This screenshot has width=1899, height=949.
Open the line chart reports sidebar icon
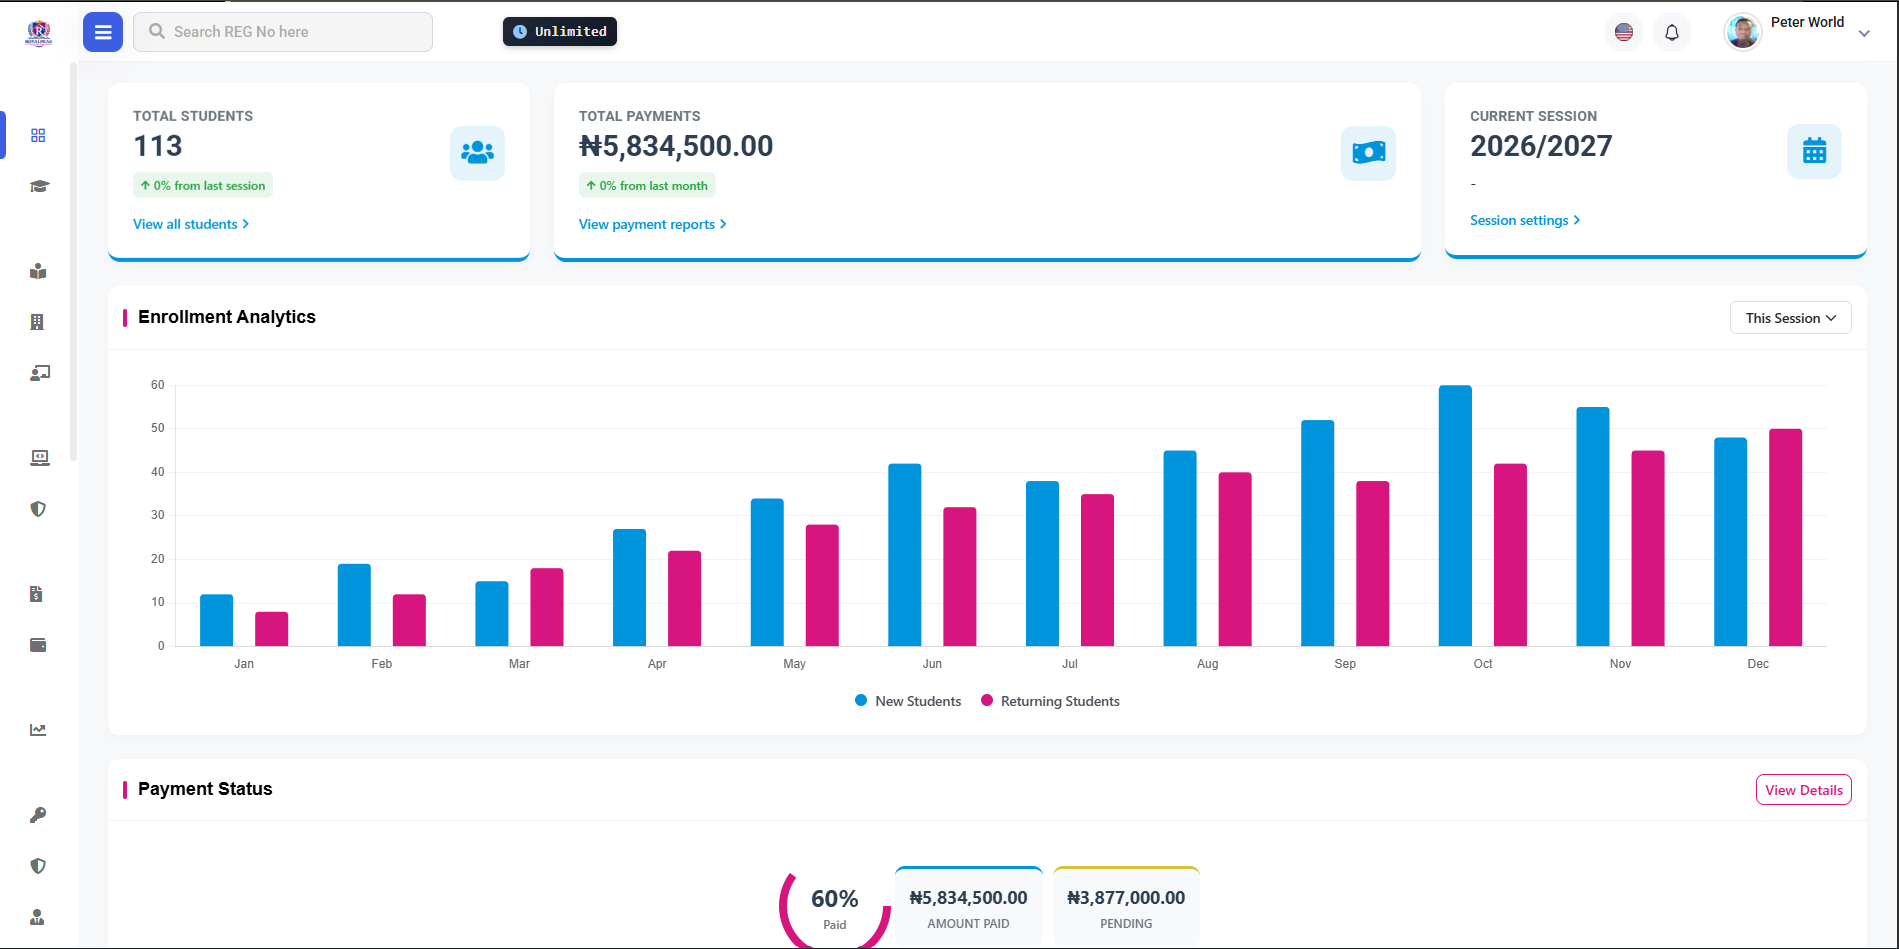pos(38,730)
